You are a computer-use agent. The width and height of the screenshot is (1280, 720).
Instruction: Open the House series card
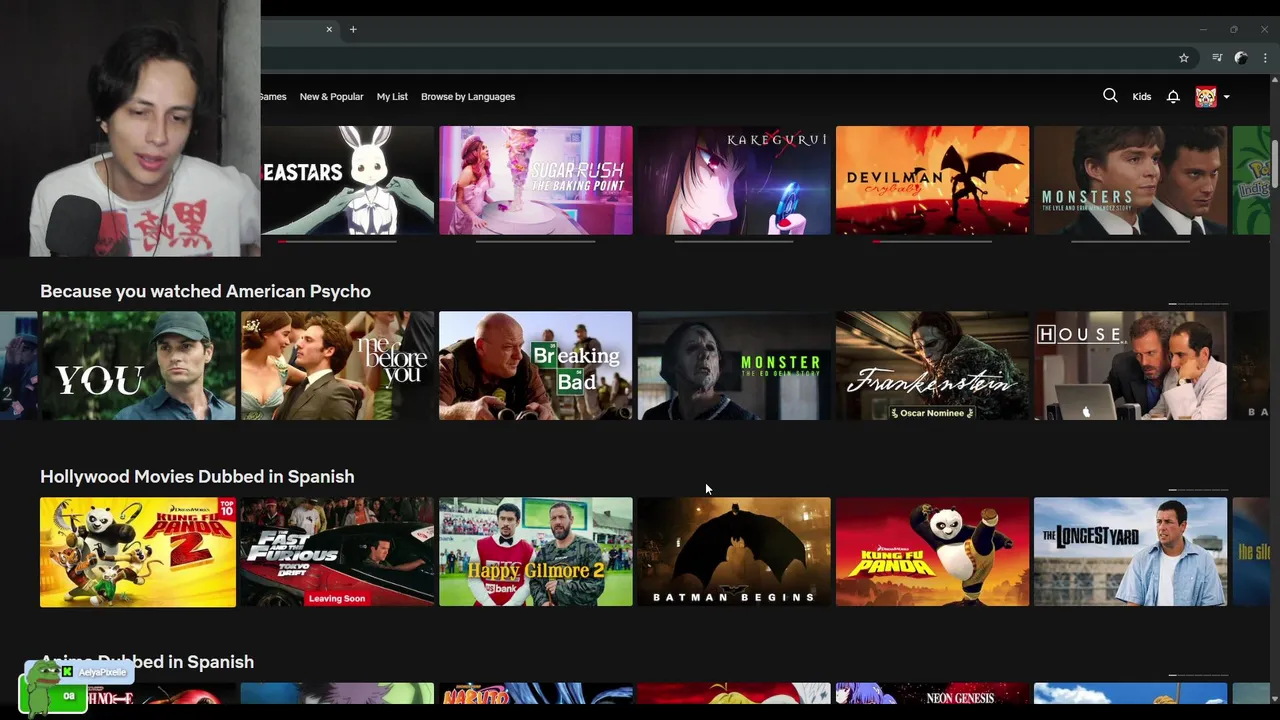tap(1130, 366)
